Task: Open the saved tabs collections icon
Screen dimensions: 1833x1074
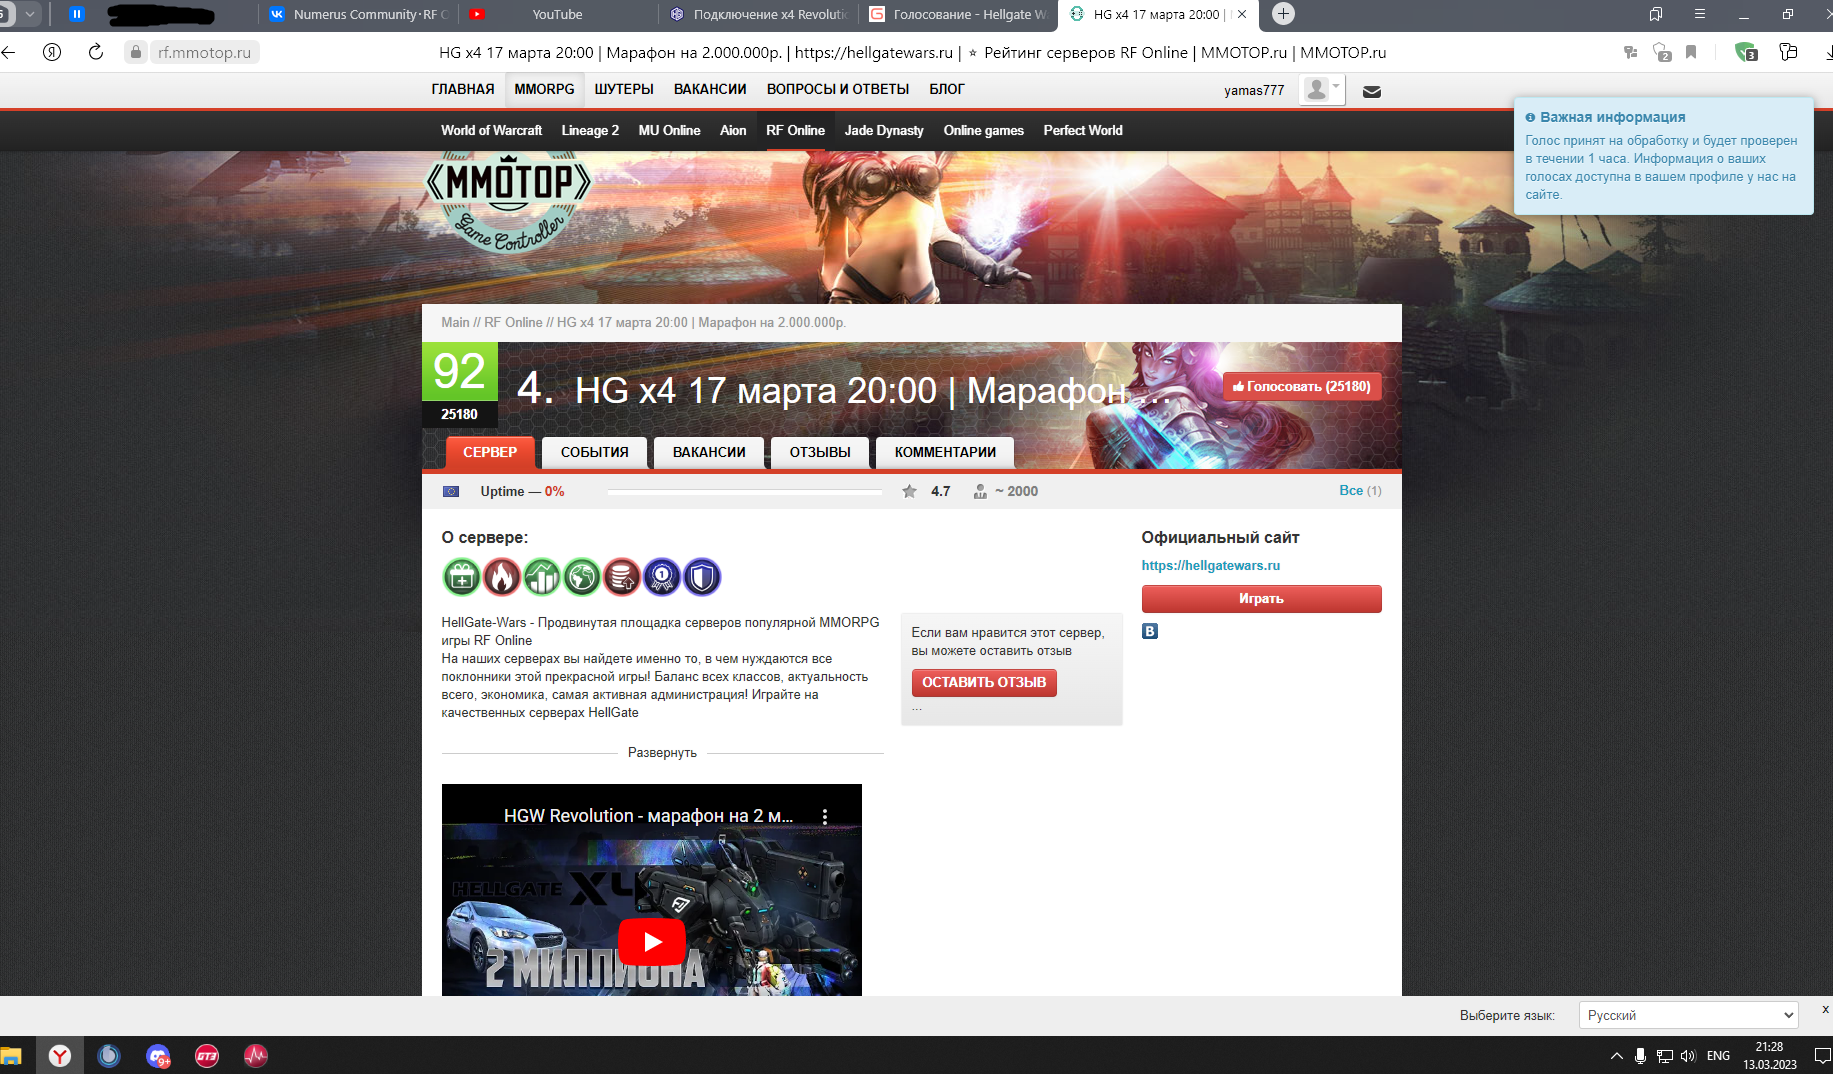Action: point(1656,14)
